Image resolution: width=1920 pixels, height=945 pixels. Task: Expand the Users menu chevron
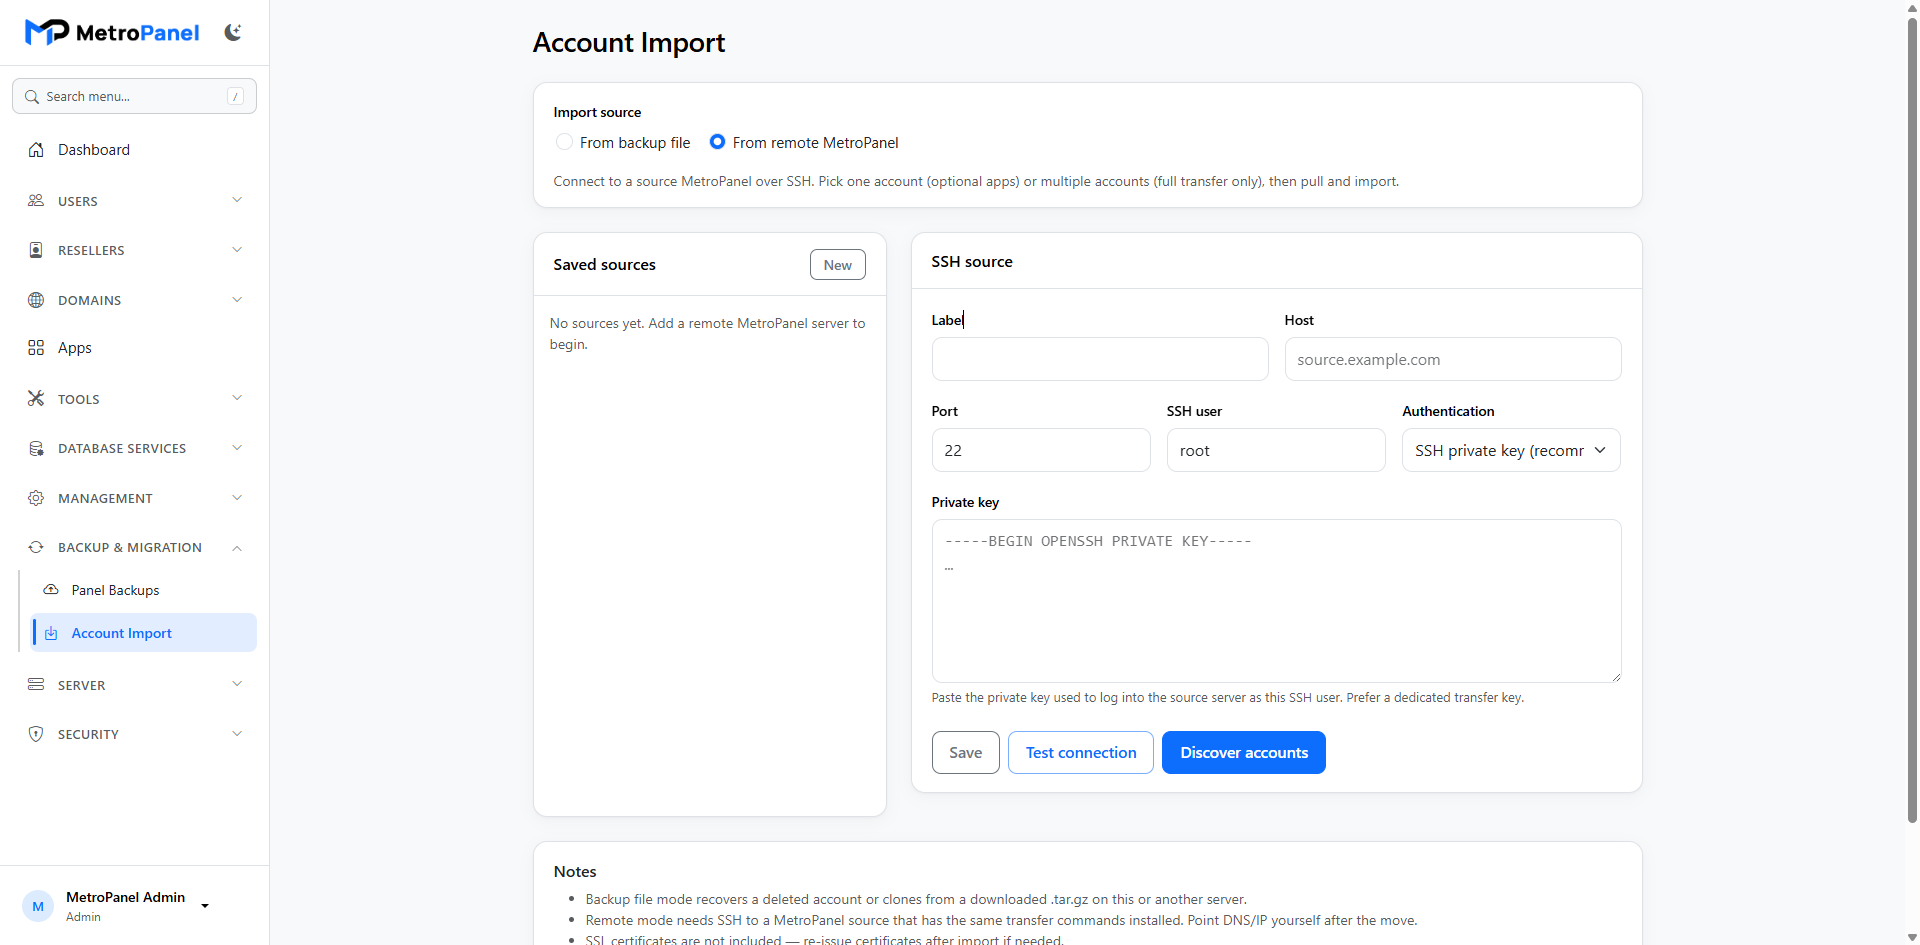click(237, 200)
